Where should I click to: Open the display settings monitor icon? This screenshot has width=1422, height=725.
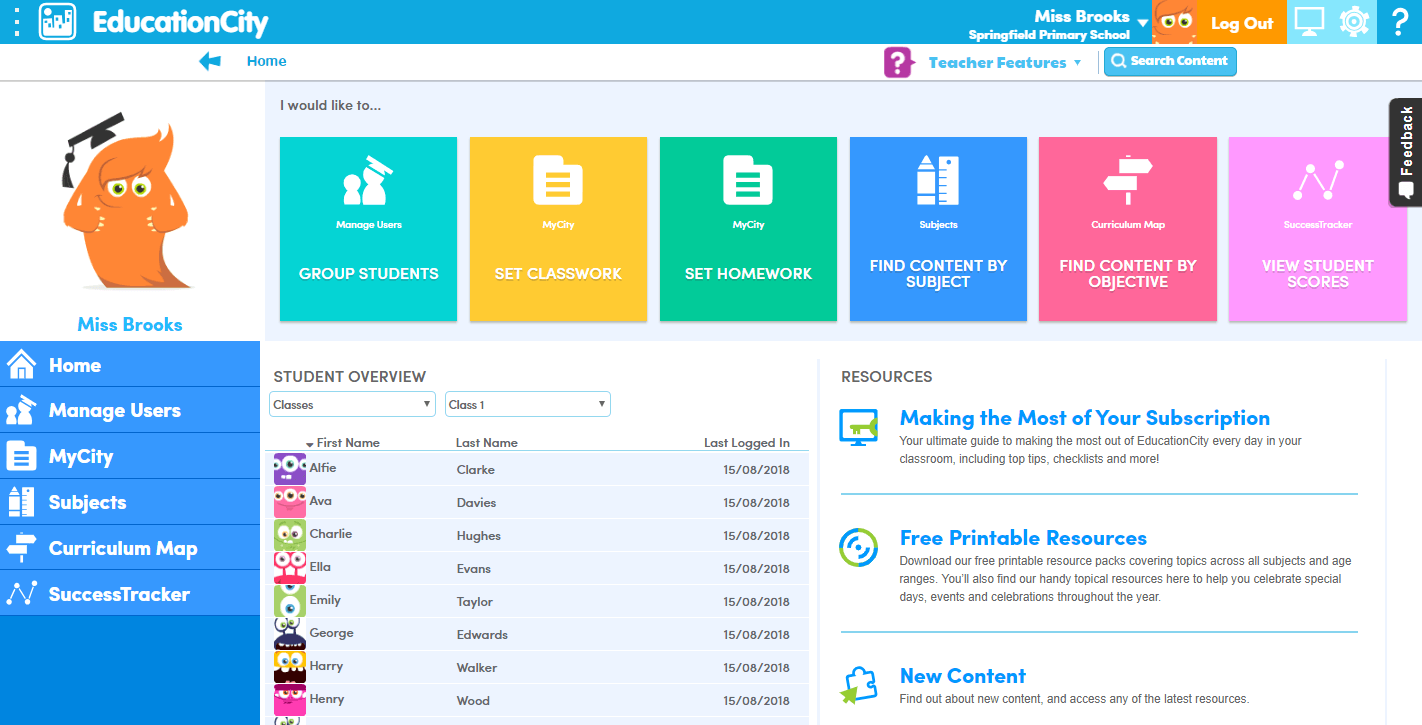[x=1311, y=21]
